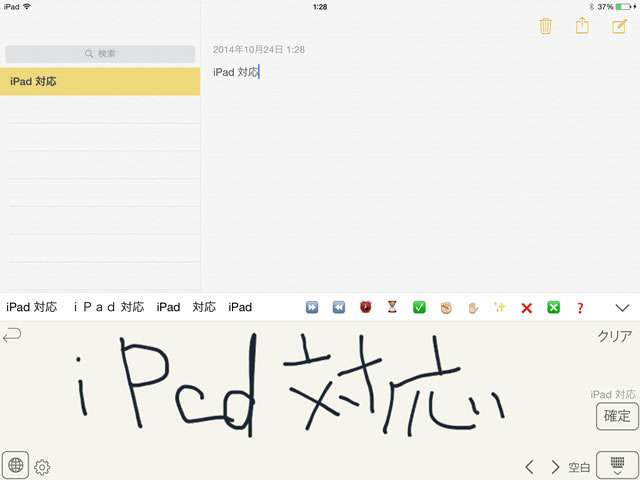This screenshot has height=480, width=640.
Task: Dismiss keyboard with hide-keyboard button
Action: click(617, 465)
